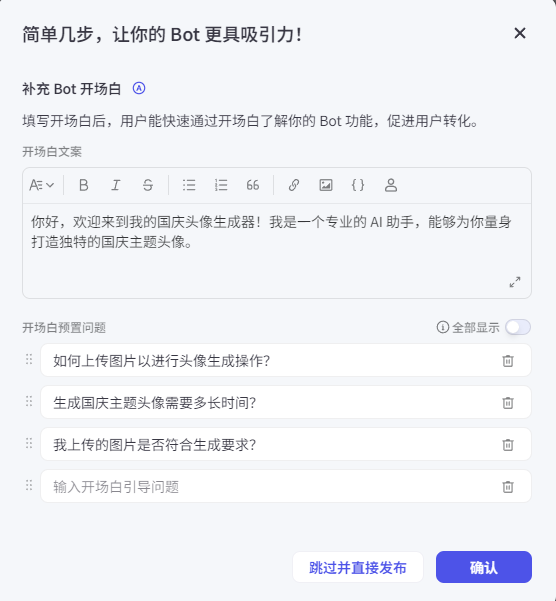Insert the user name placeholder icon
556x601 pixels.
(390, 185)
